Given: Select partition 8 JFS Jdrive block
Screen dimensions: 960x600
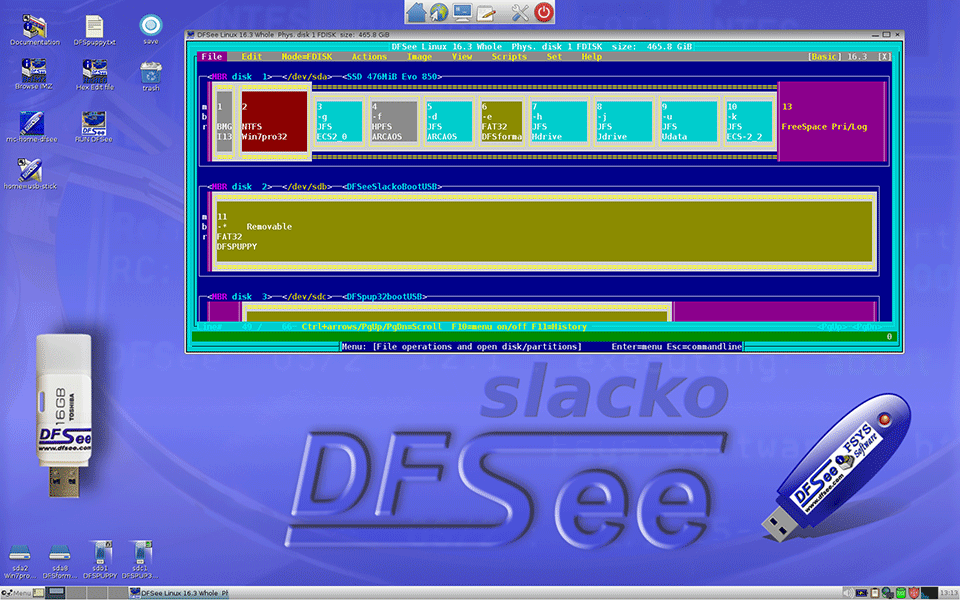Looking at the screenshot, I should (624, 122).
